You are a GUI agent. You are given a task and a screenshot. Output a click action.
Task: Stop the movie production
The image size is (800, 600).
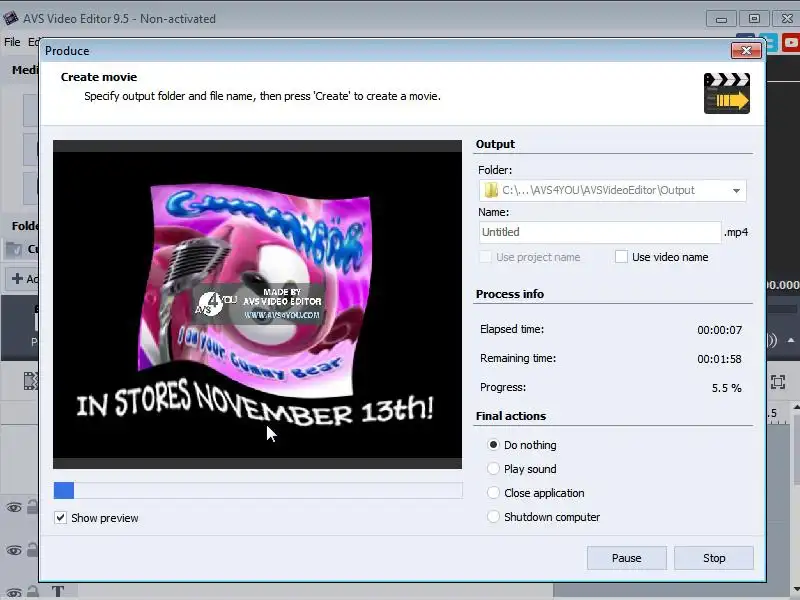[x=713, y=558]
